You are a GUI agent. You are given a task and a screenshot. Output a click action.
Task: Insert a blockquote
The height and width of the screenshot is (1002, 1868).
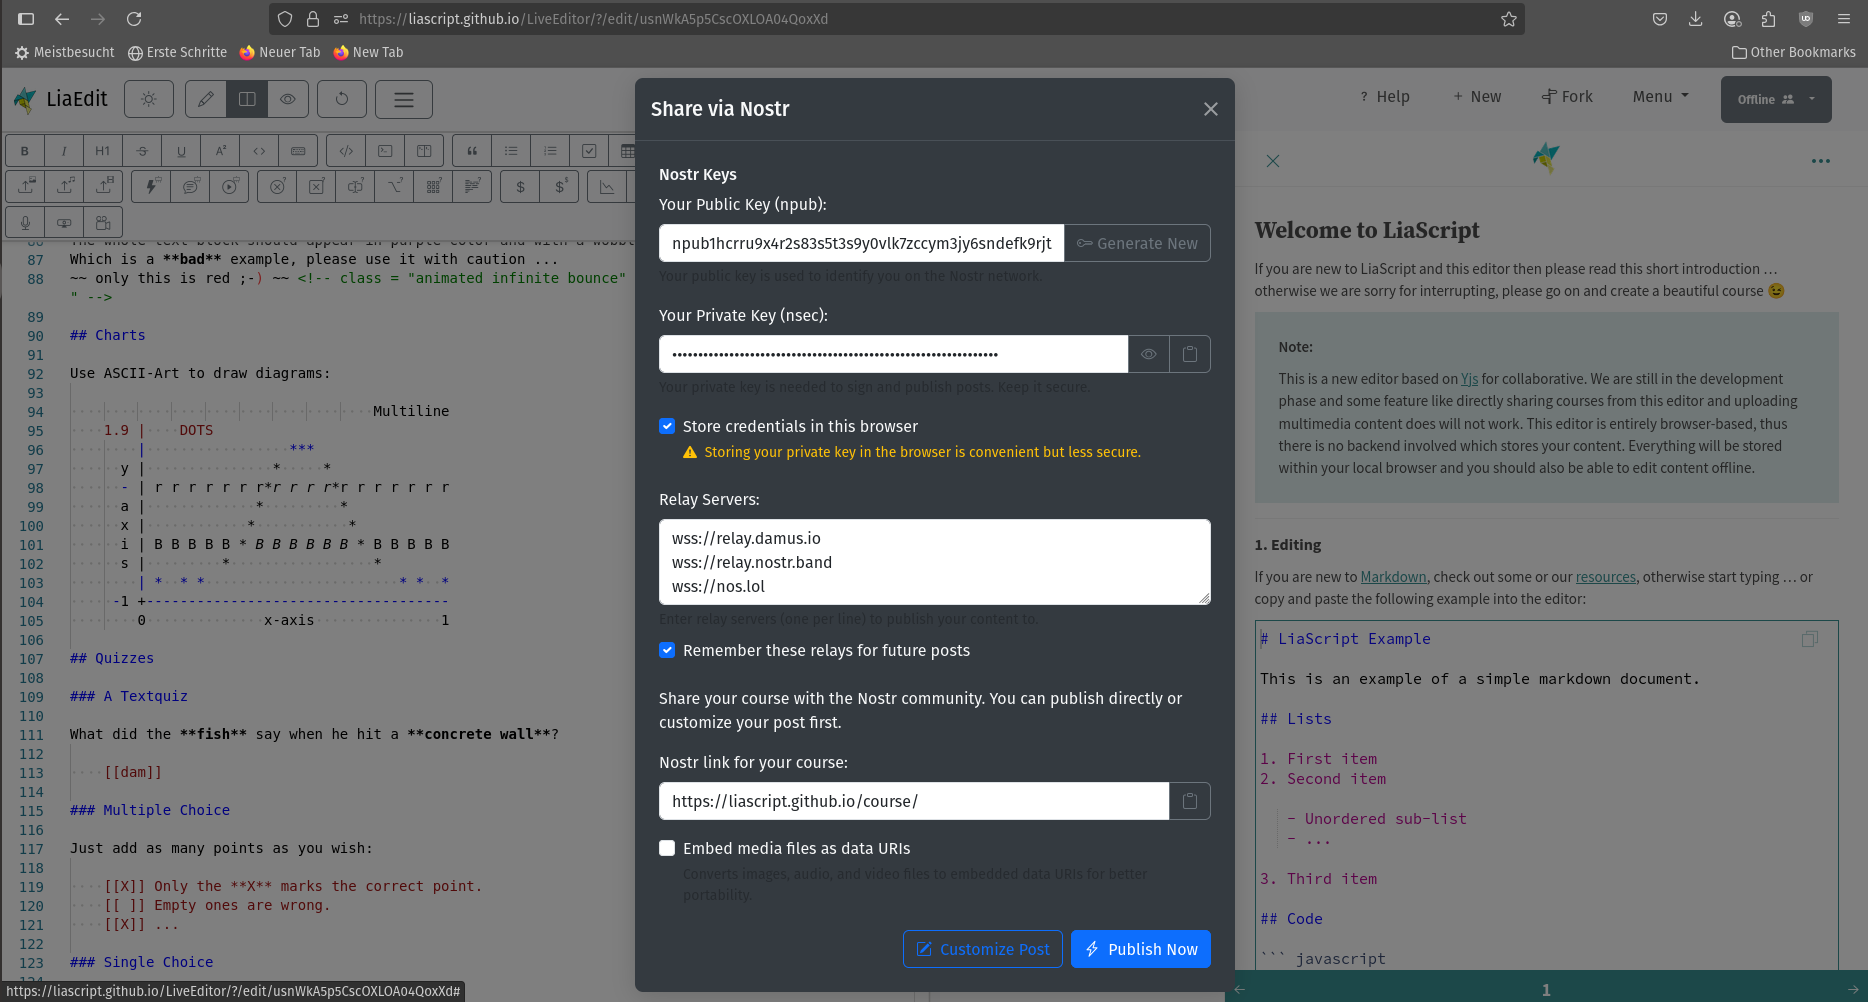pos(472,151)
